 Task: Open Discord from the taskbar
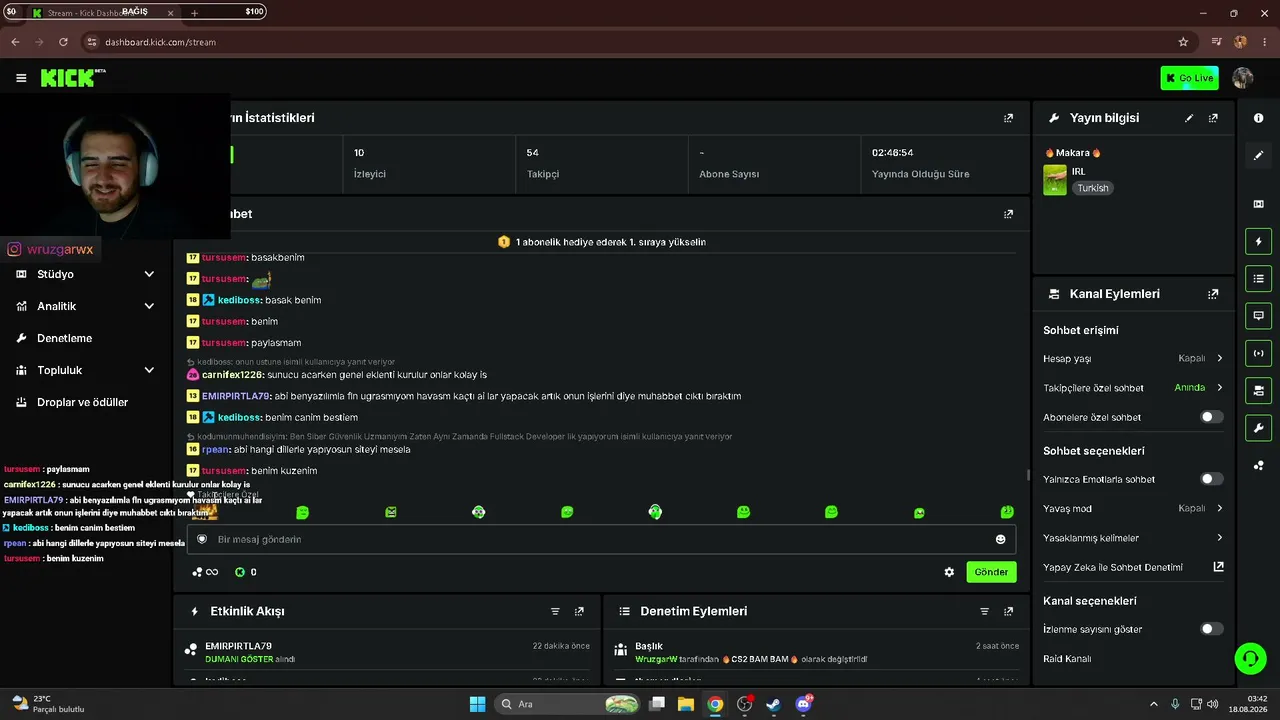click(803, 704)
